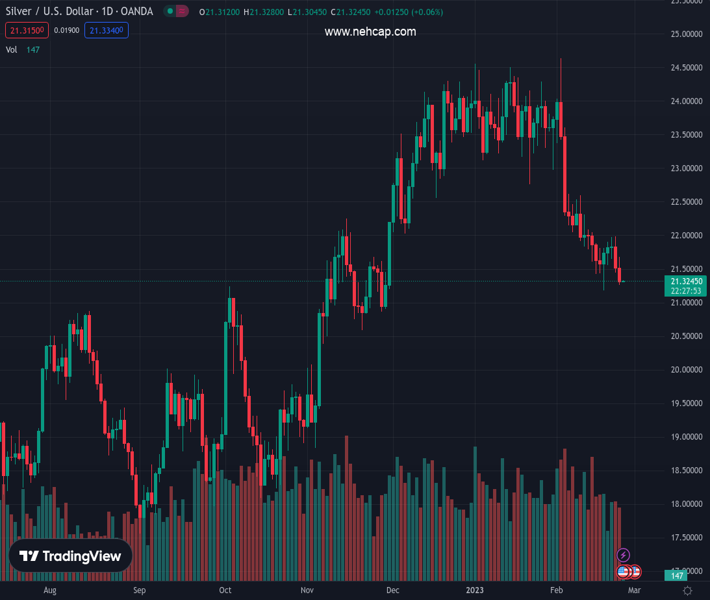
Task: Click the blue buy price 21.3340 button
Action: (x=107, y=30)
